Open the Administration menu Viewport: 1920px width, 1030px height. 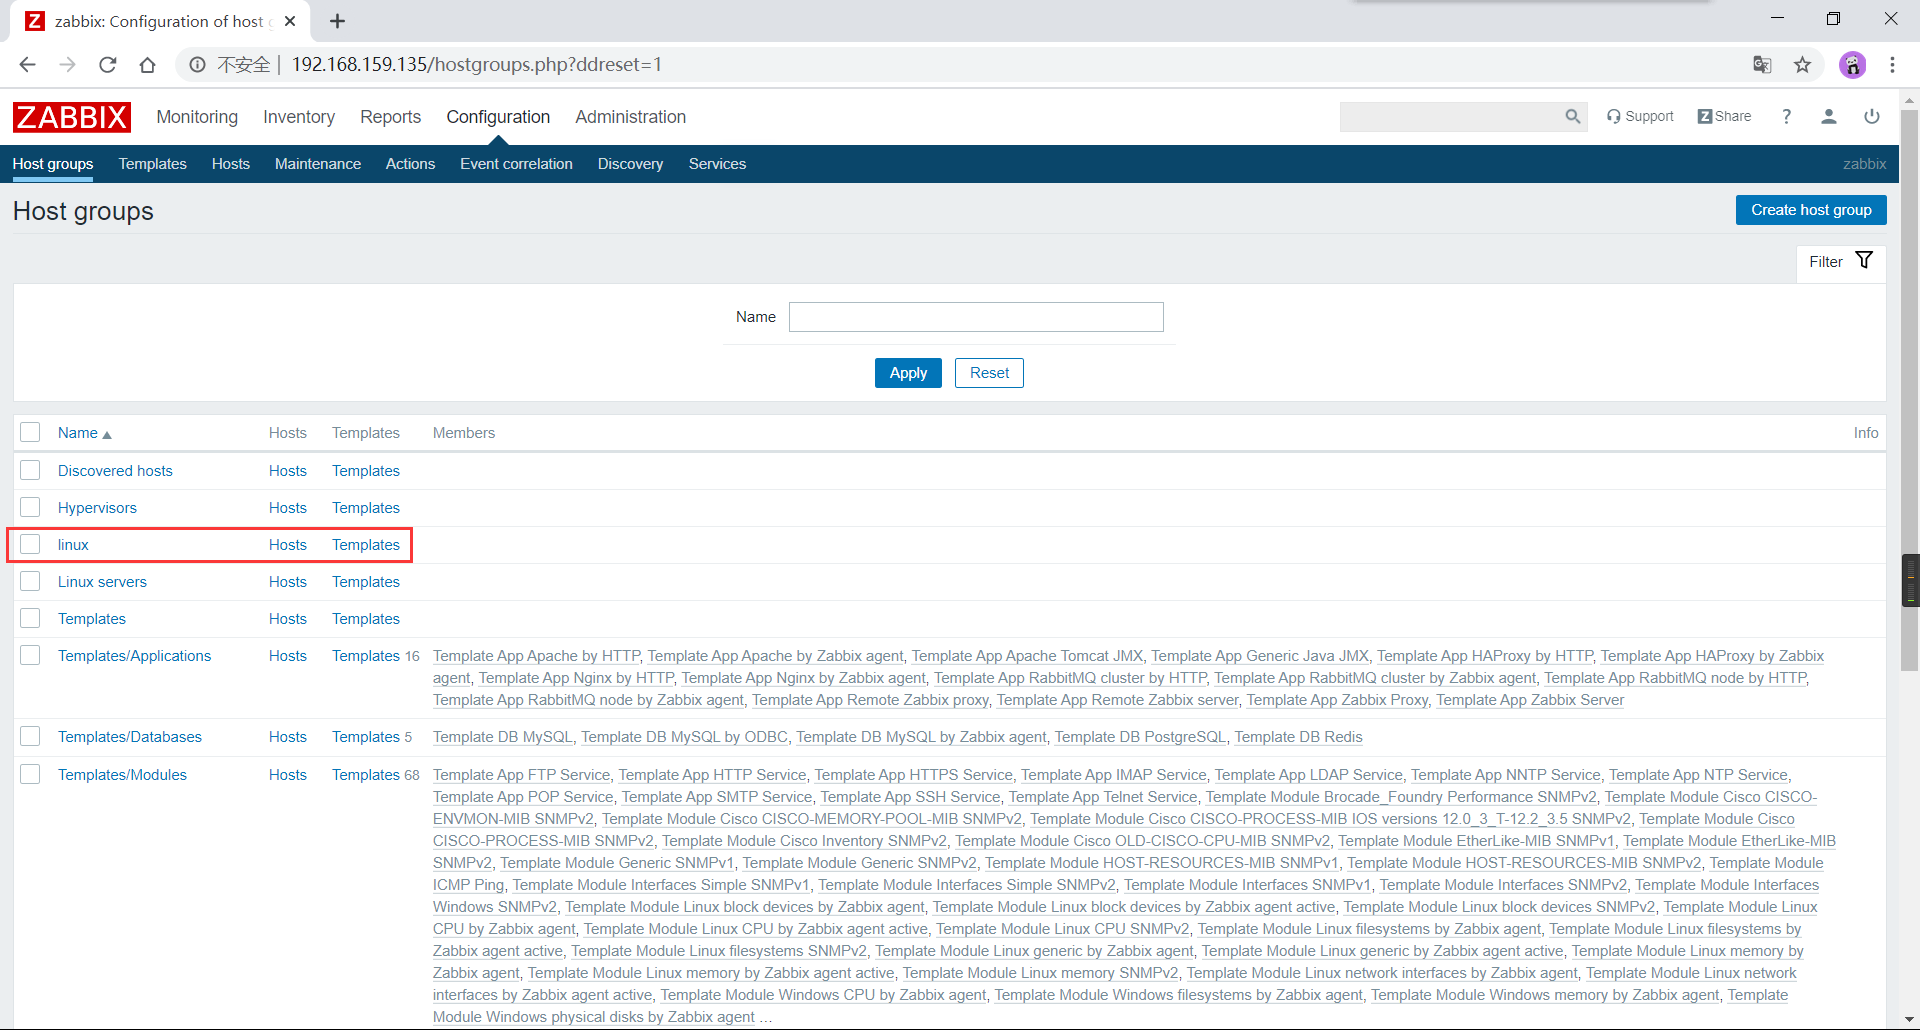[630, 117]
